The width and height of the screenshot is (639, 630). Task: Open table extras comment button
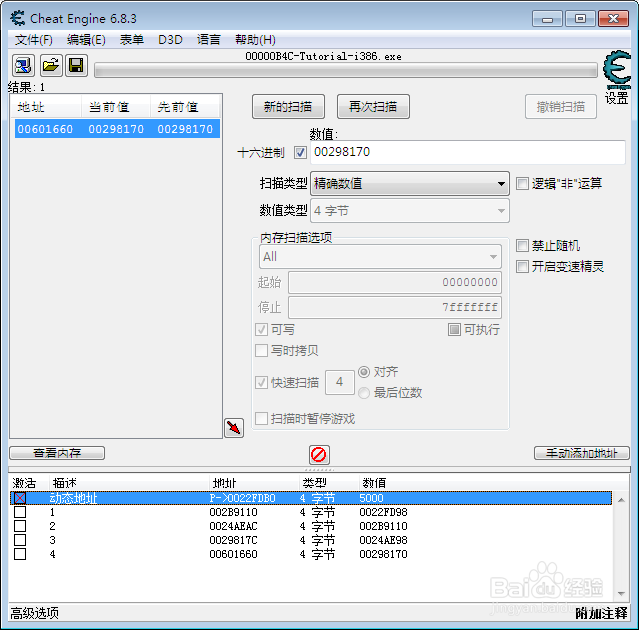(x=602, y=613)
